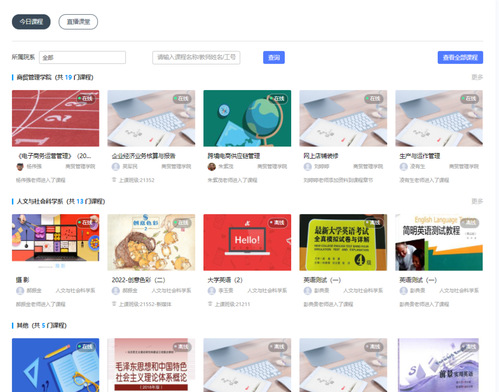Image resolution: width=499 pixels, height=392 pixels.
Task: Click the 查看全部课程 button
Action: pos(460,57)
